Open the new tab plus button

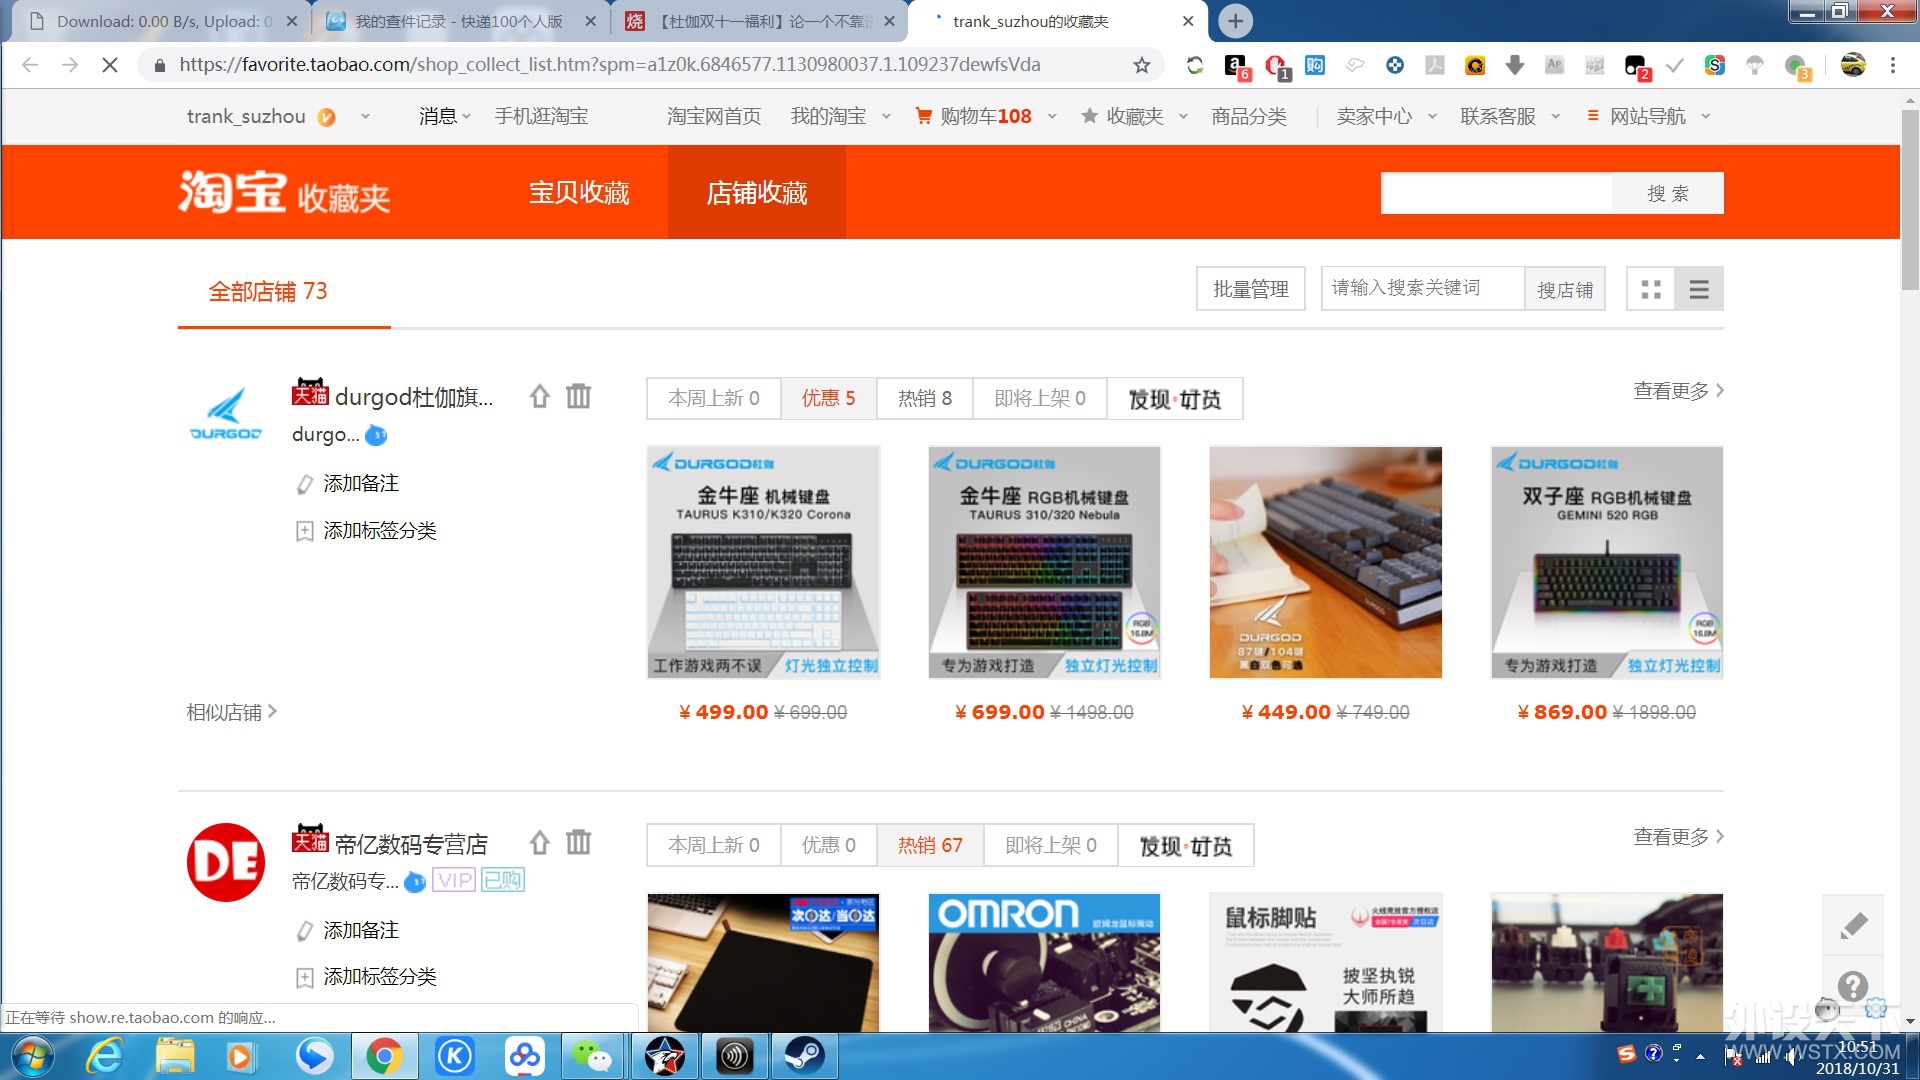(x=1236, y=21)
